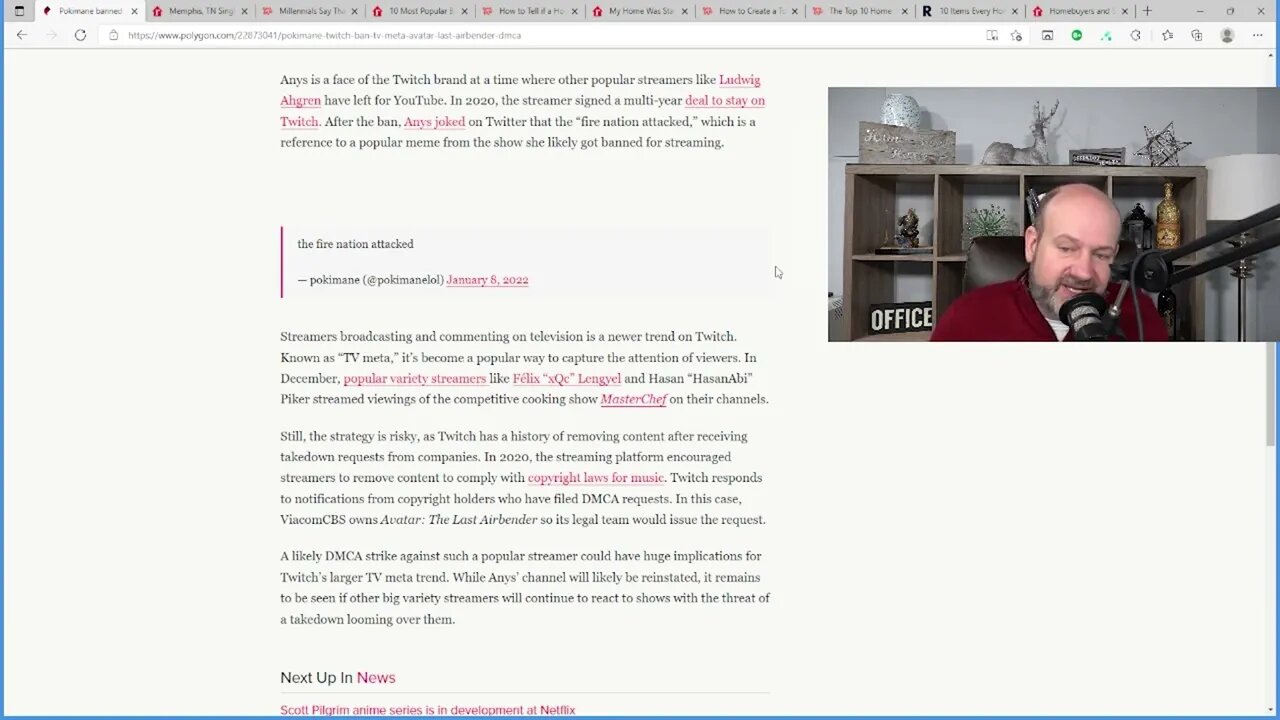
Task: Open the browser settings and more menu
Action: click(x=1257, y=35)
